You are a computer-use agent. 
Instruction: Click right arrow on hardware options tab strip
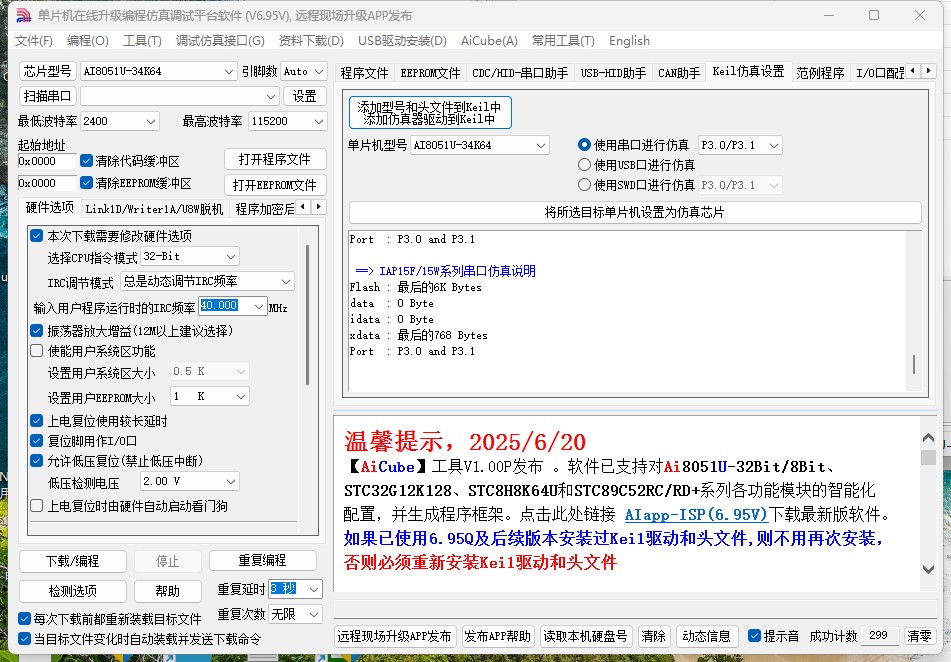pyautogui.click(x=318, y=207)
